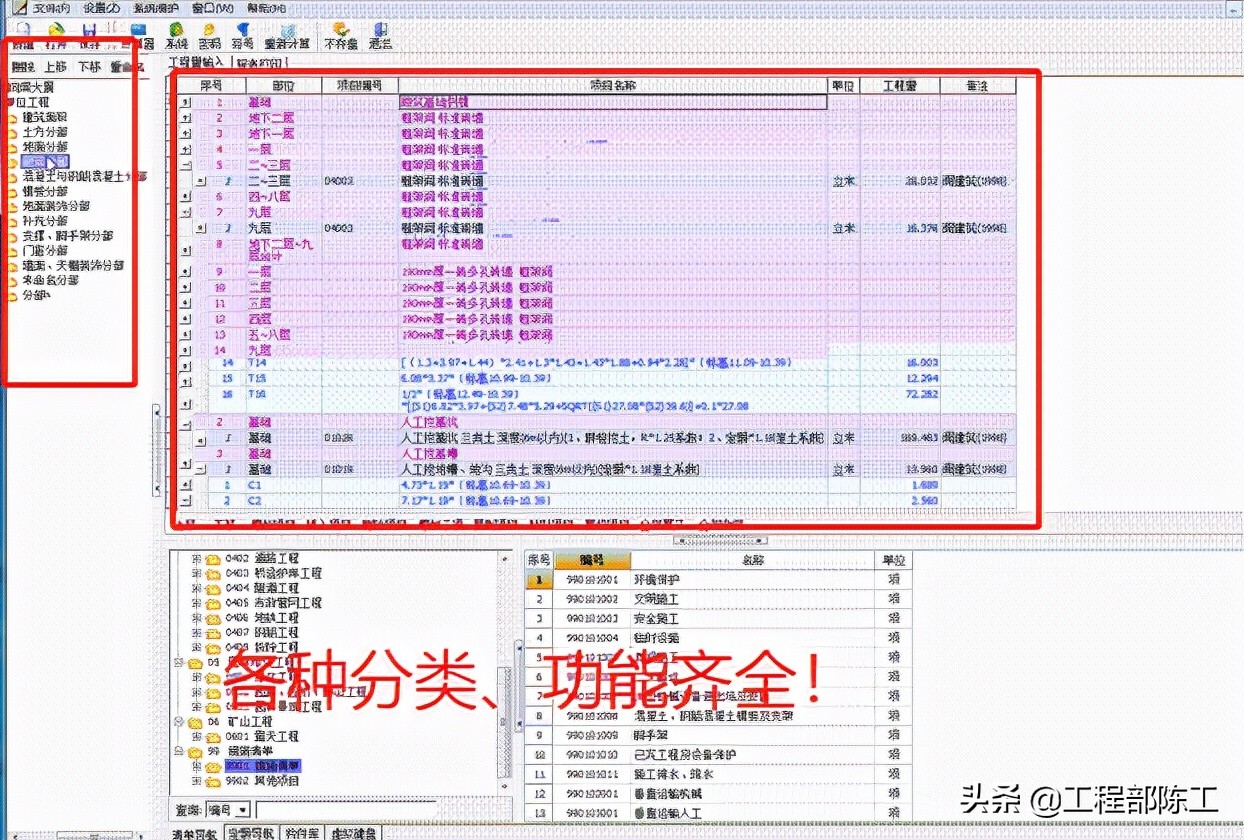Expand row 14 in the project grid
Image resolution: width=1244 pixels, height=840 pixels.
[186, 349]
